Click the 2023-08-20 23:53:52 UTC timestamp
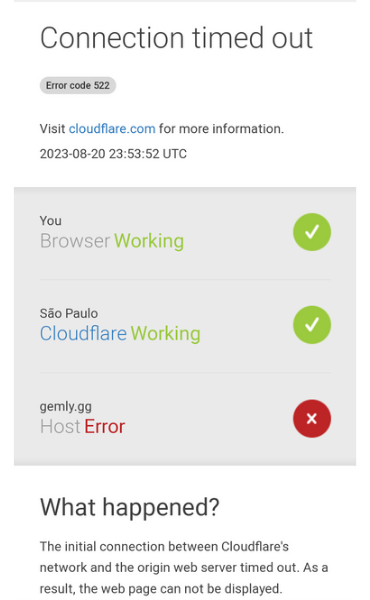Screen dimensions: 370x600 [x=113, y=154]
